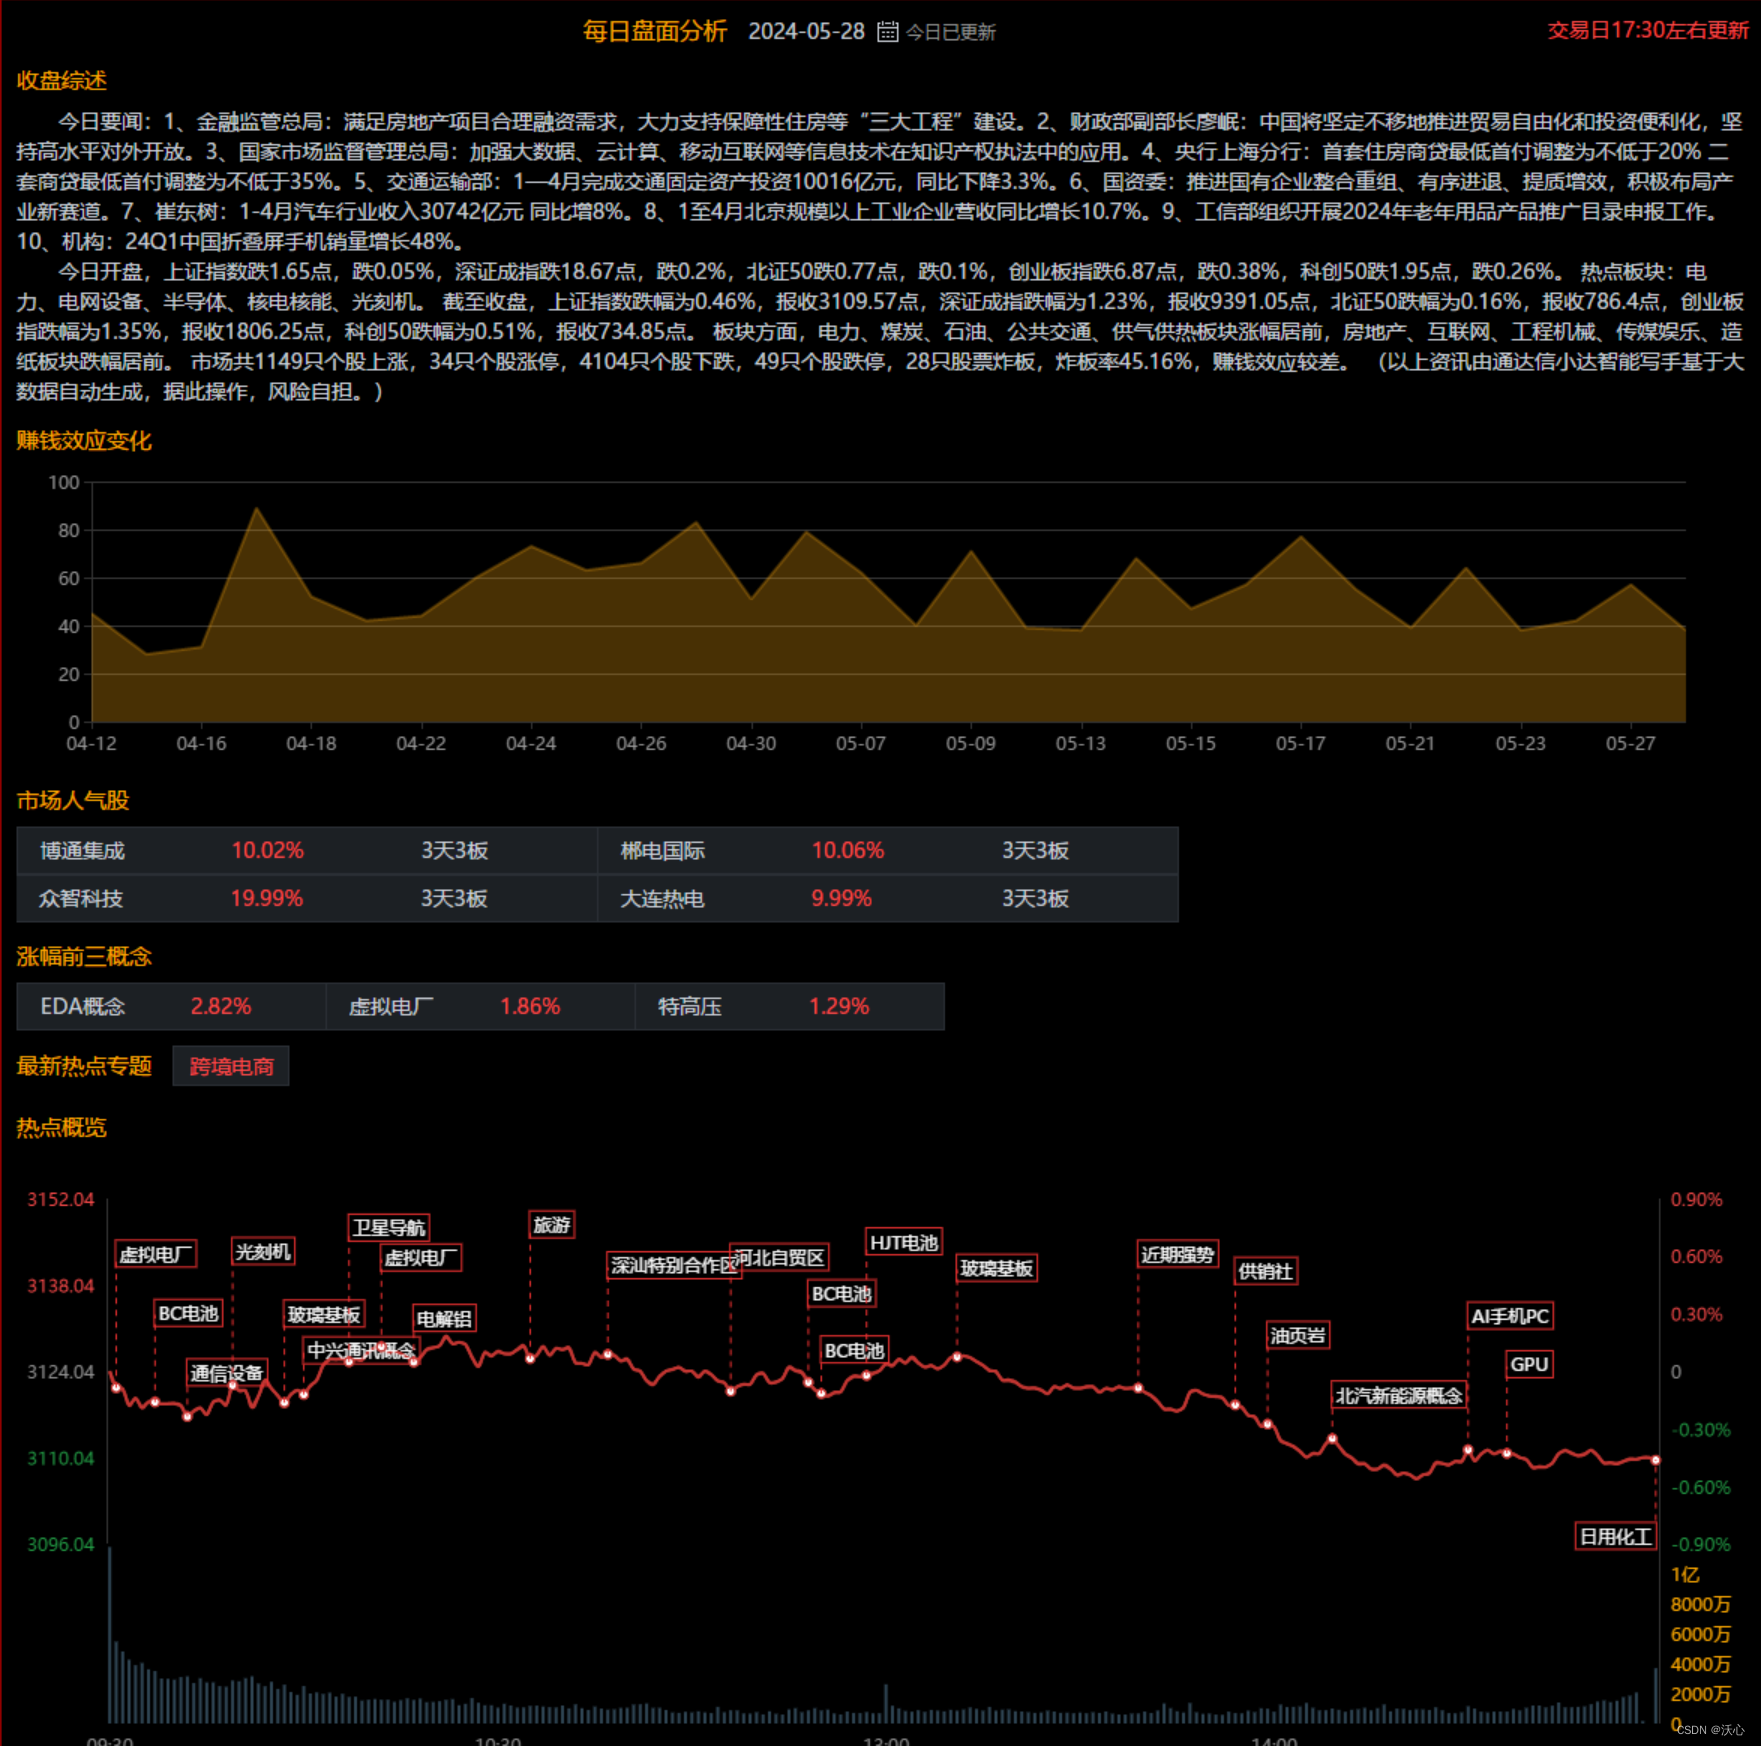Select the 郴电国际 stock name
The image size is (1761, 1746).
662,851
